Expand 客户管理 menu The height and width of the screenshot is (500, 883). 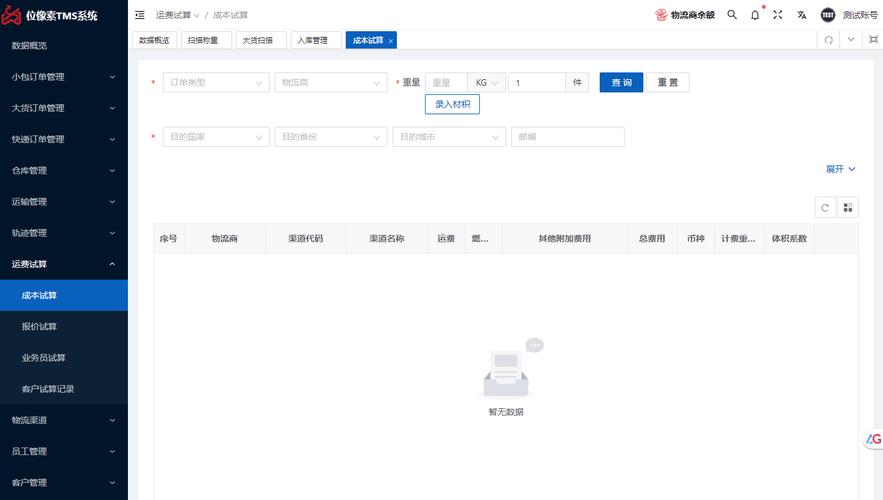click(64, 483)
